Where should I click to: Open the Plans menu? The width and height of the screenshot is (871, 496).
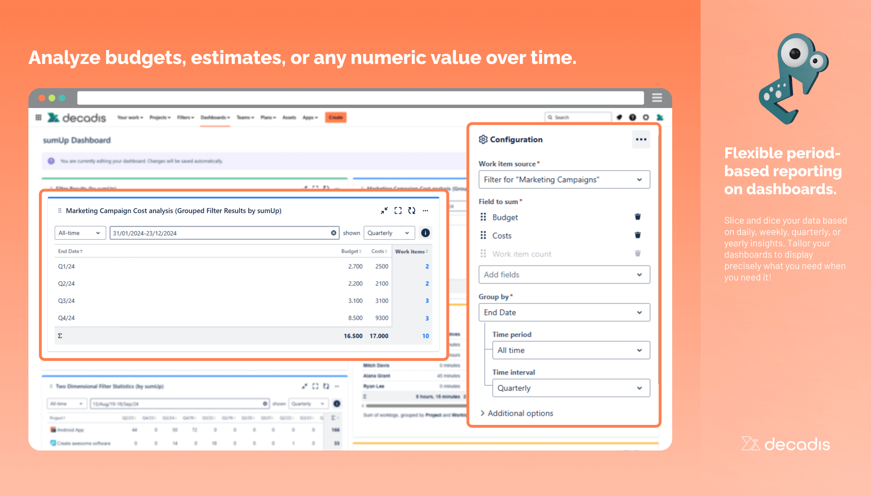(x=268, y=117)
